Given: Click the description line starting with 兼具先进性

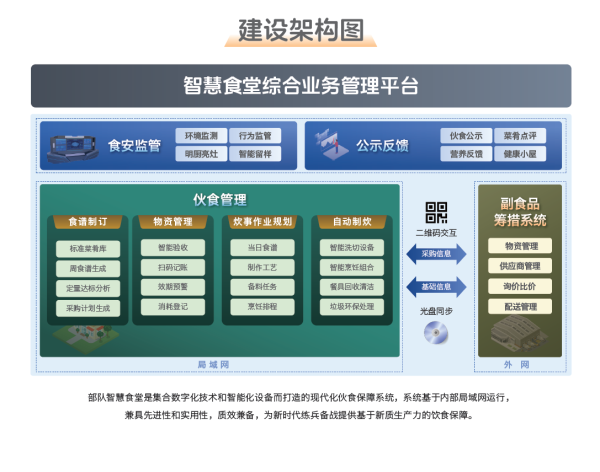Looking at the screenshot, I should [300, 415].
